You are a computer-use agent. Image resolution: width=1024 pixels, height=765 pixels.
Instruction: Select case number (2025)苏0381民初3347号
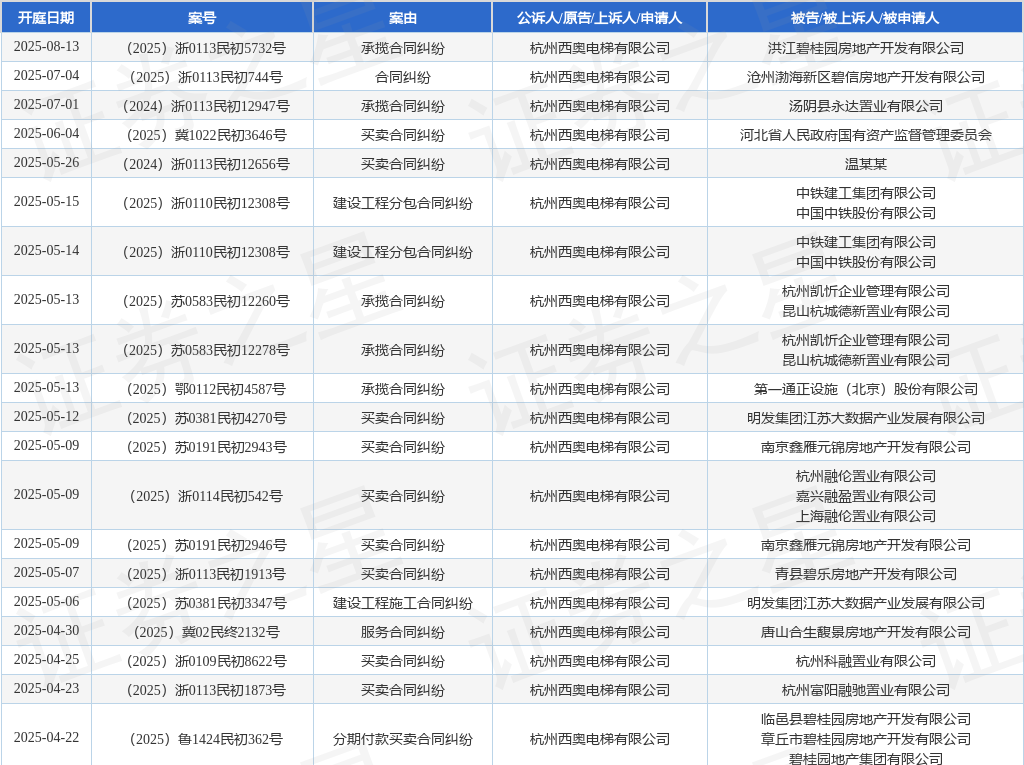tap(206, 603)
